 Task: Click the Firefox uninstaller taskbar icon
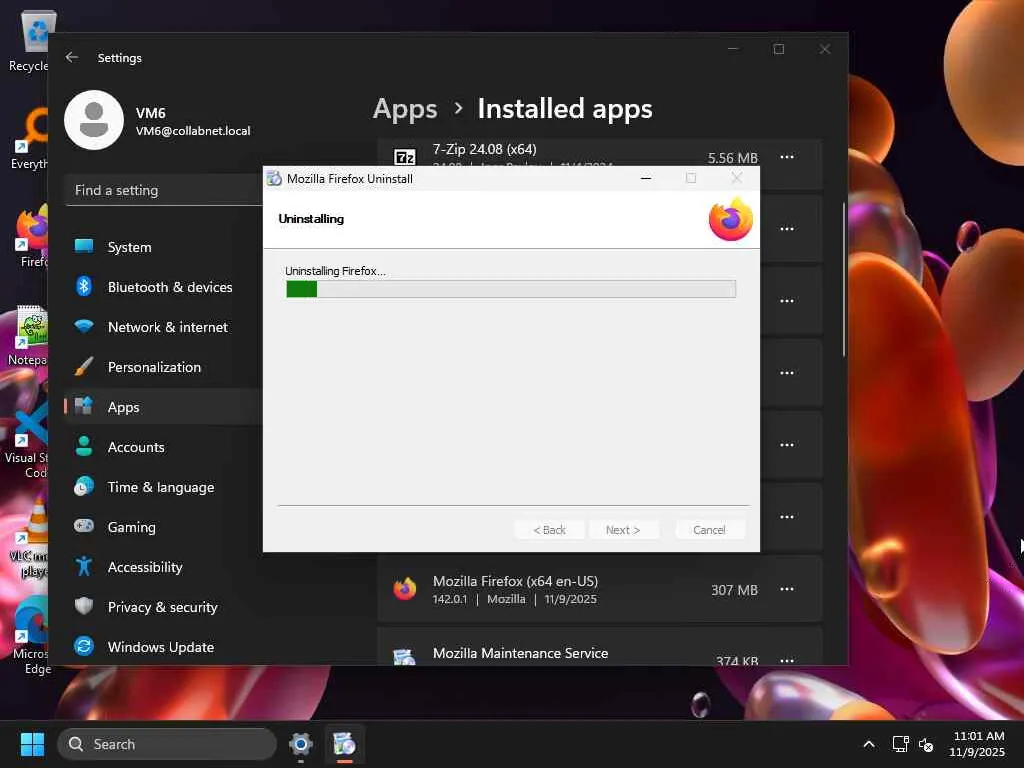[345, 744]
